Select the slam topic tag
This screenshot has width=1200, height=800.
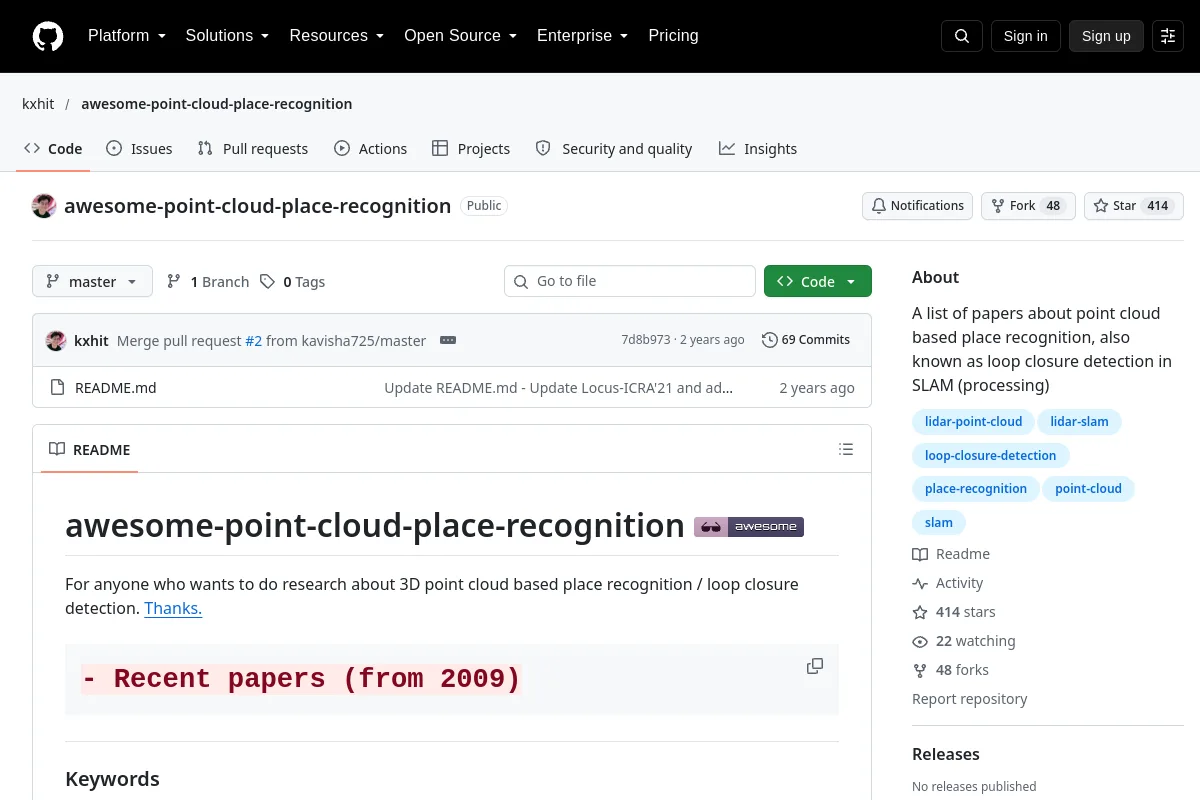pyautogui.click(x=938, y=523)
